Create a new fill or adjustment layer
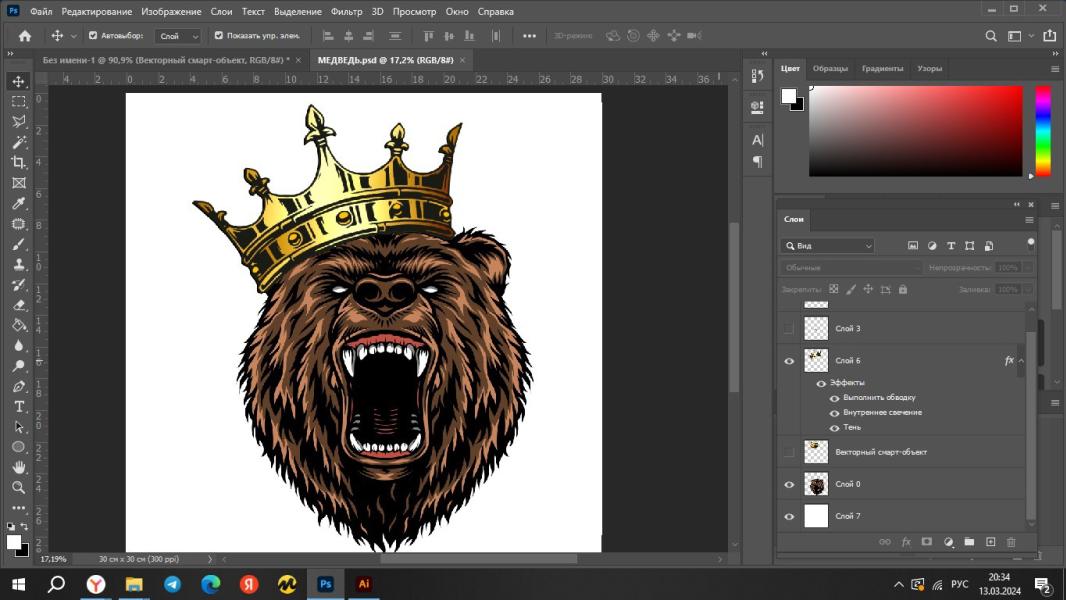1066x600 pixels. tap(948, 542)
